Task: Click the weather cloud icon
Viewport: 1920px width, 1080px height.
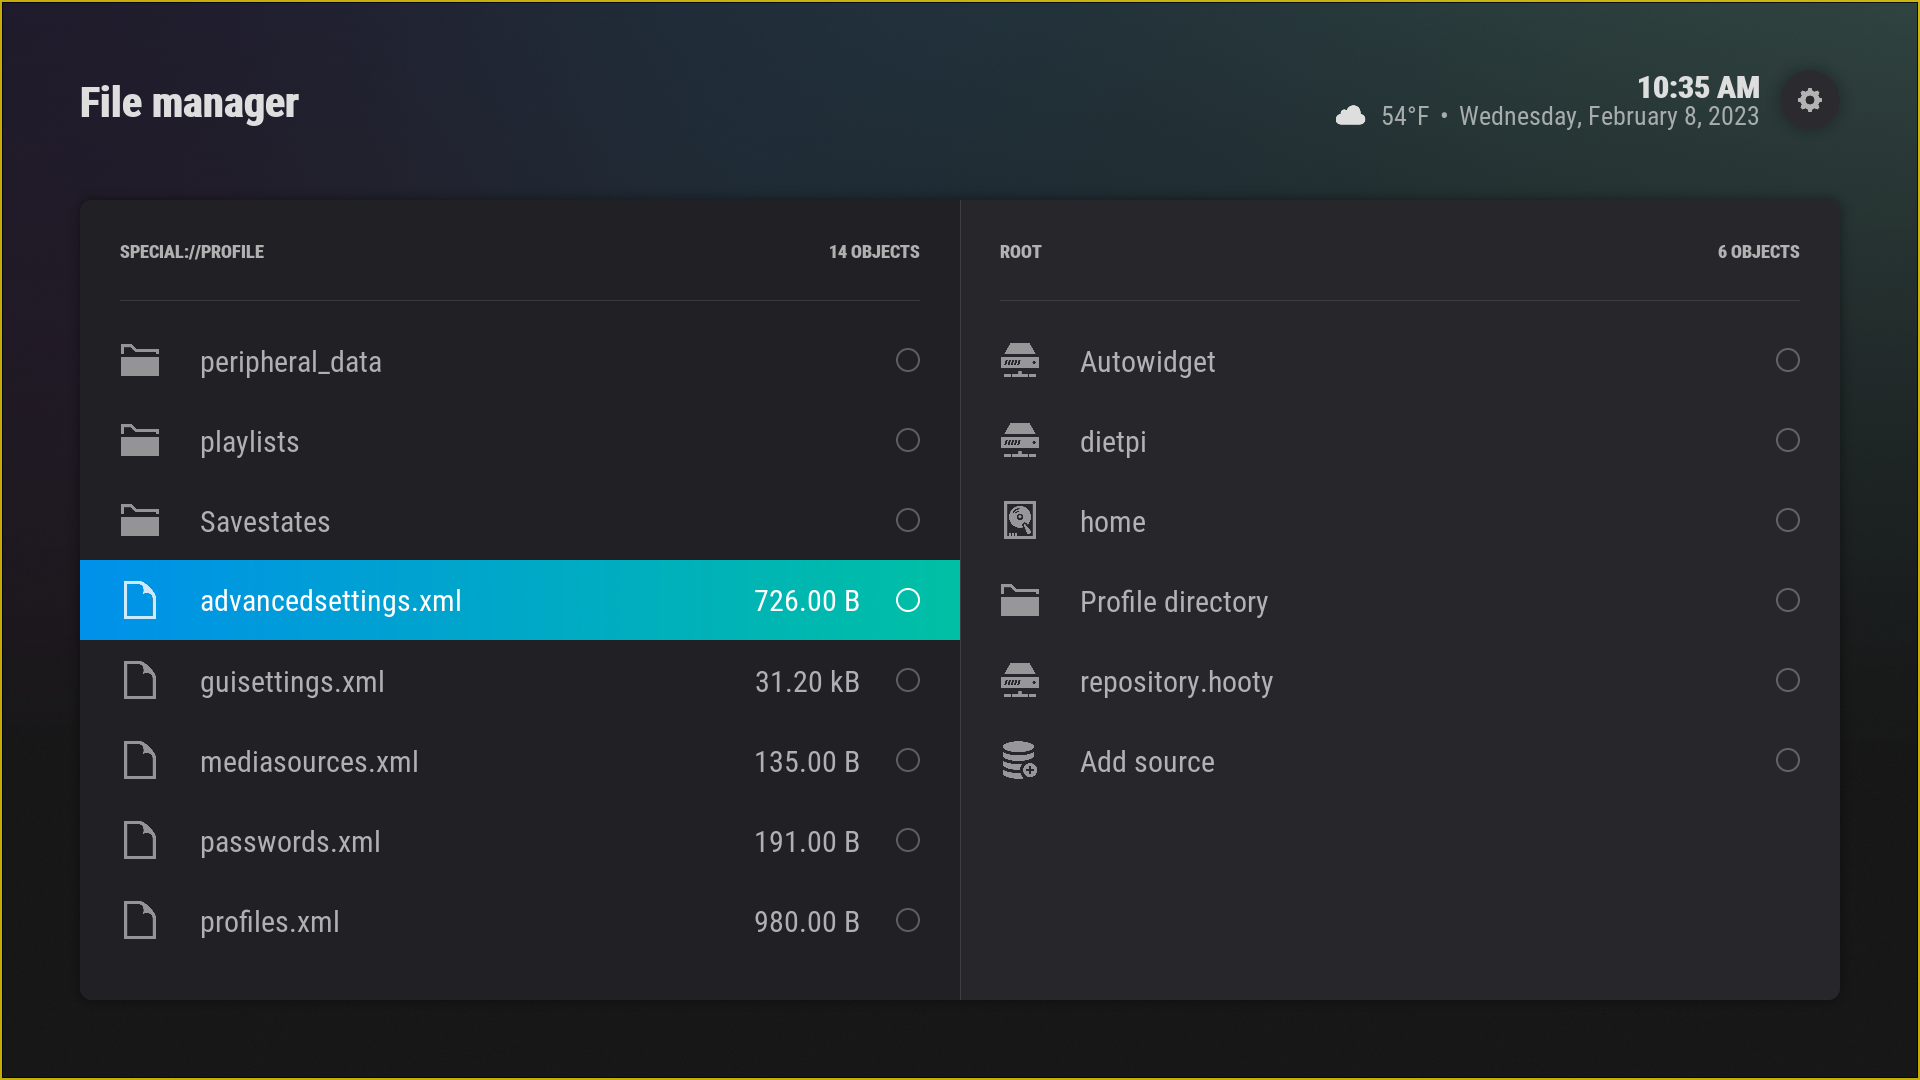Action: point(1351,115)
